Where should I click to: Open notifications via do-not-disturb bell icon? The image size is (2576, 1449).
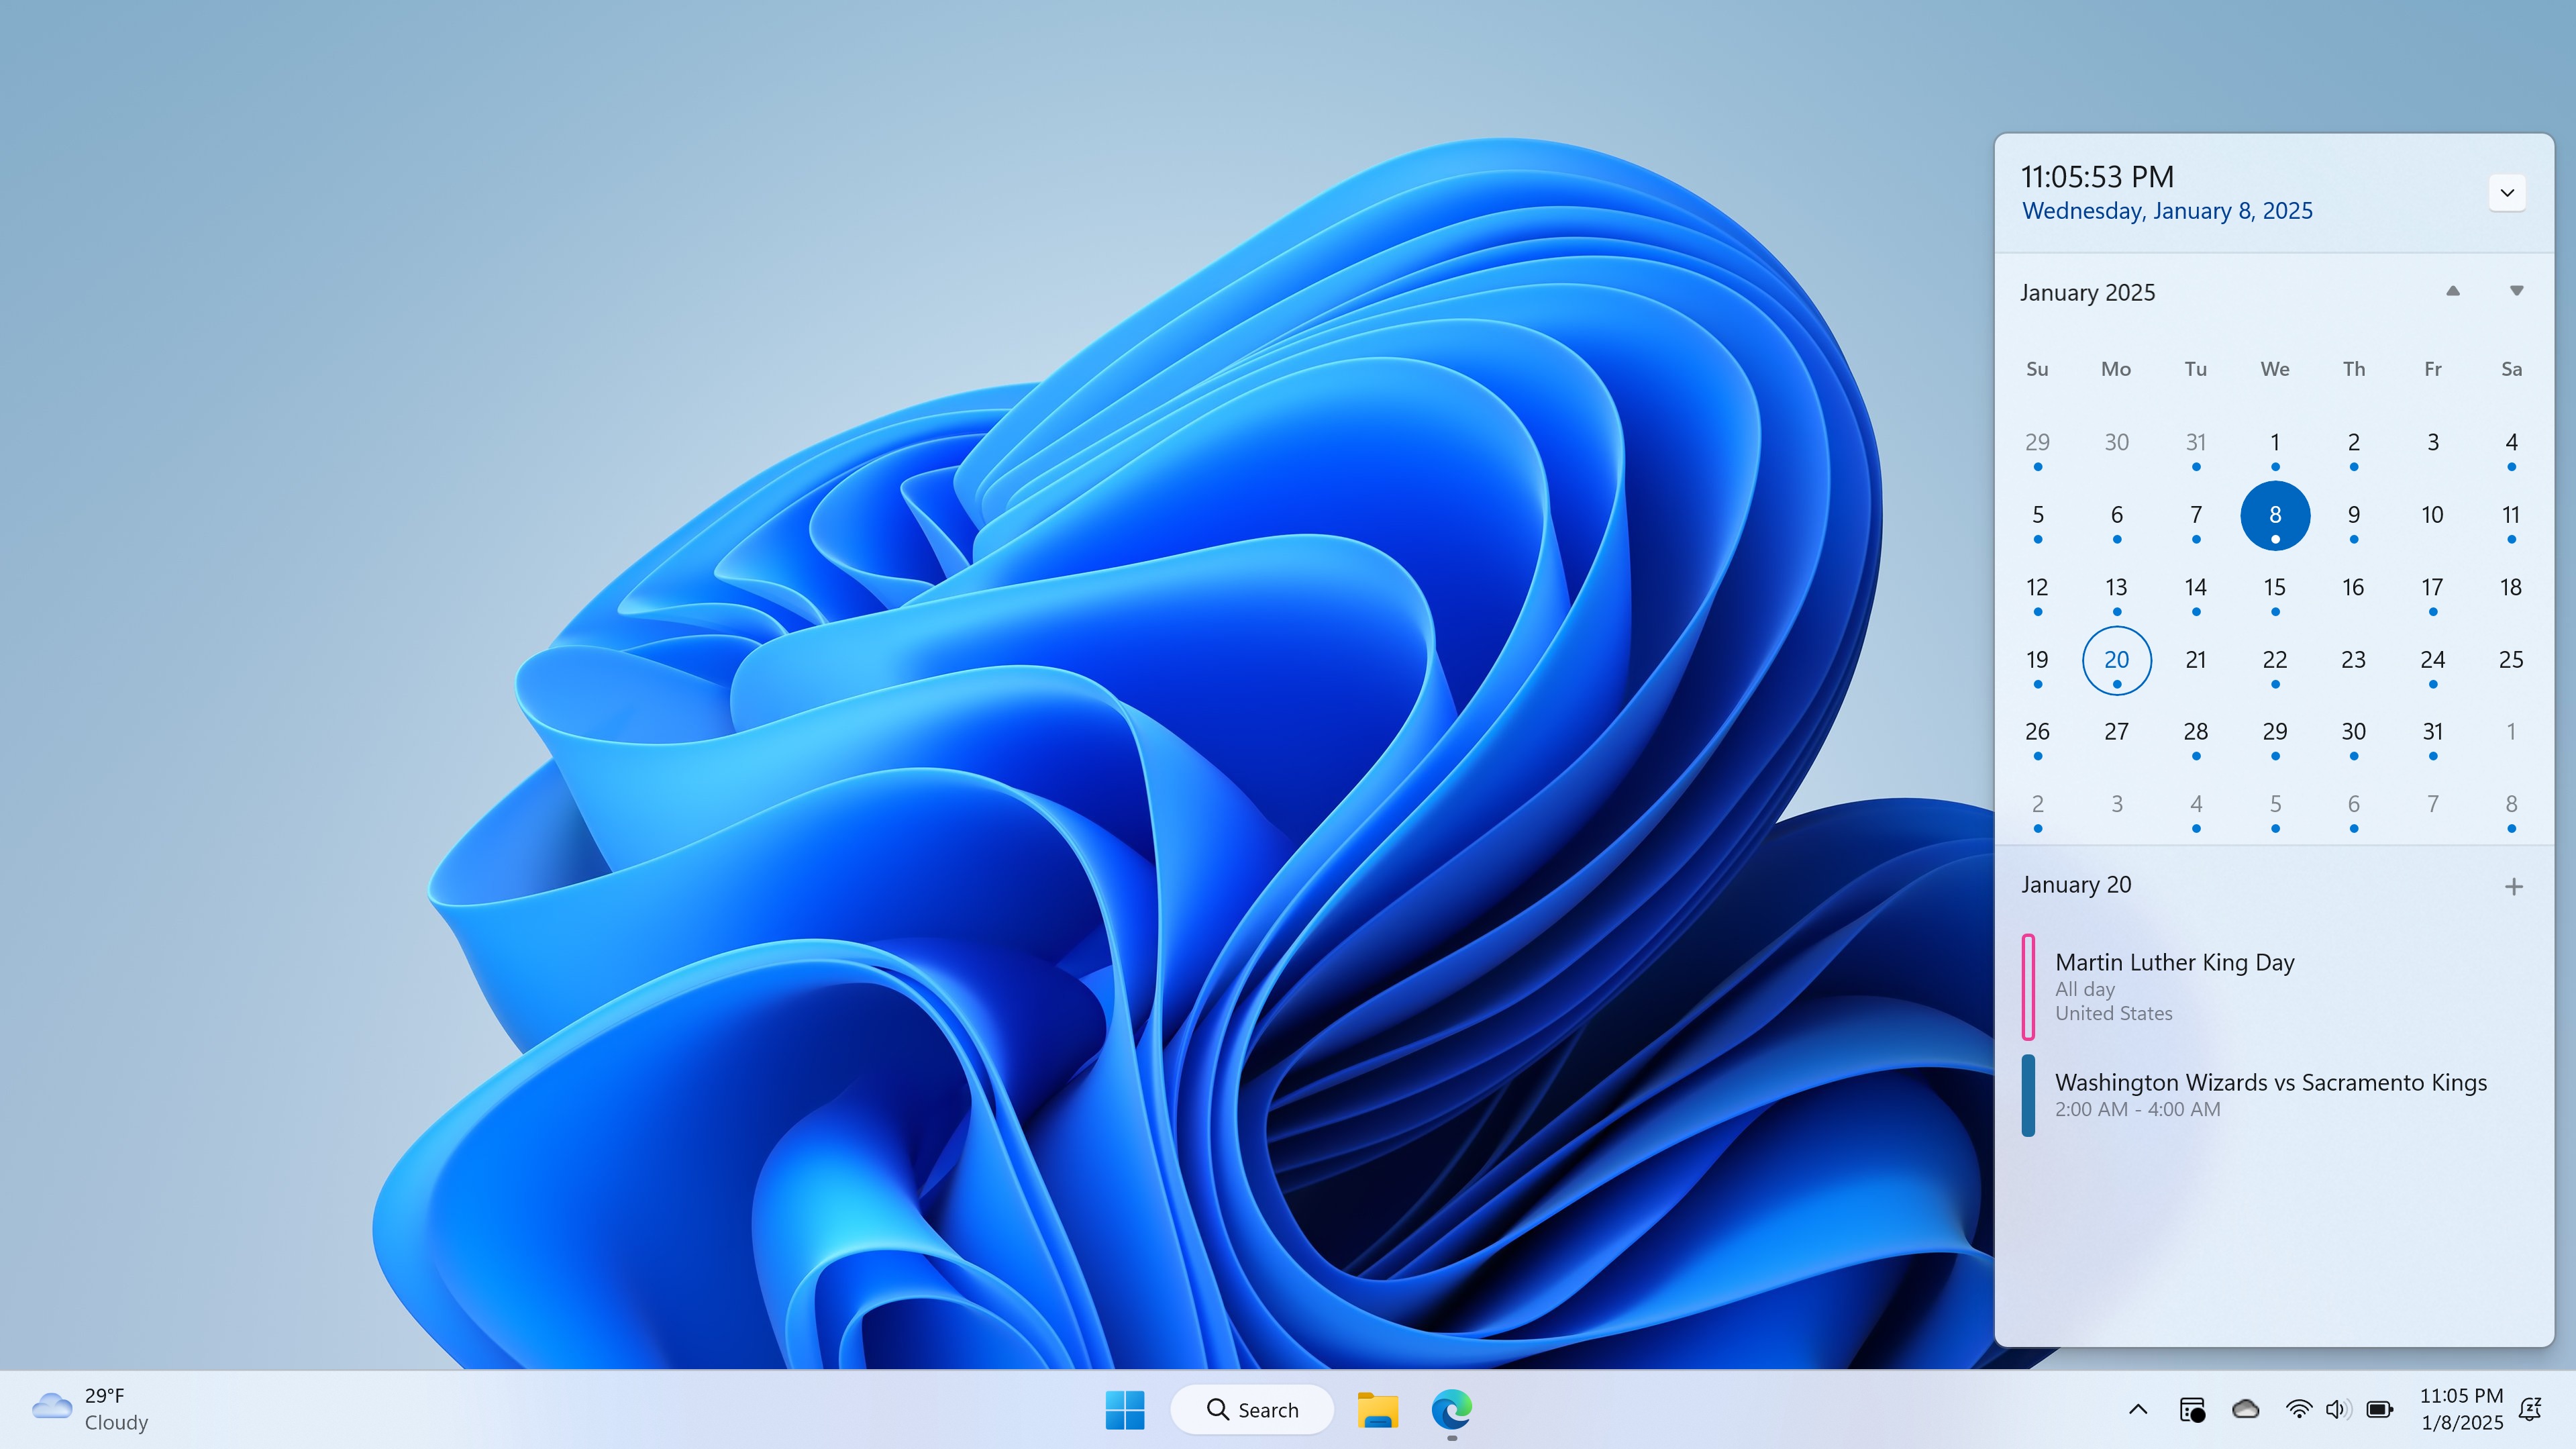click(x=2531, y=1410)
